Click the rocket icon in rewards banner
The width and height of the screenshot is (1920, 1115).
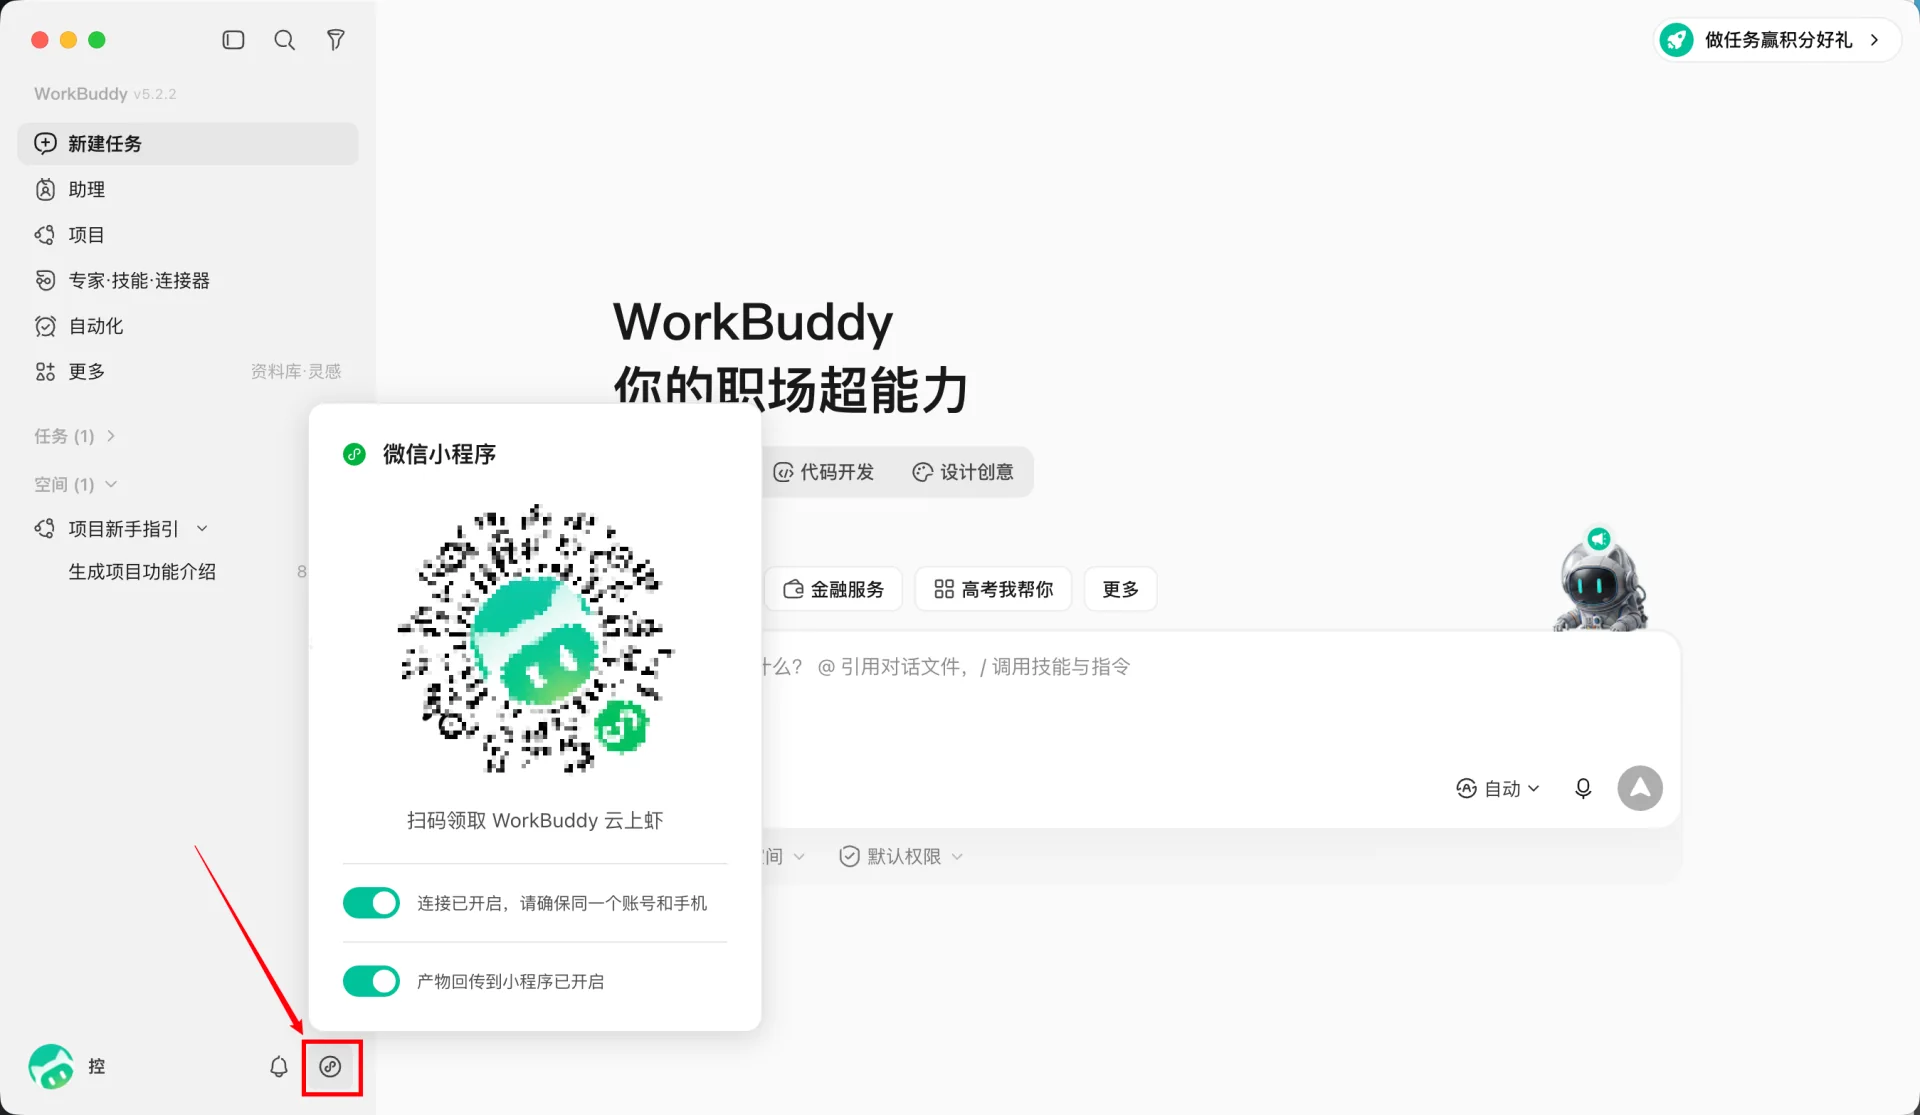(x=1677, y=40)
